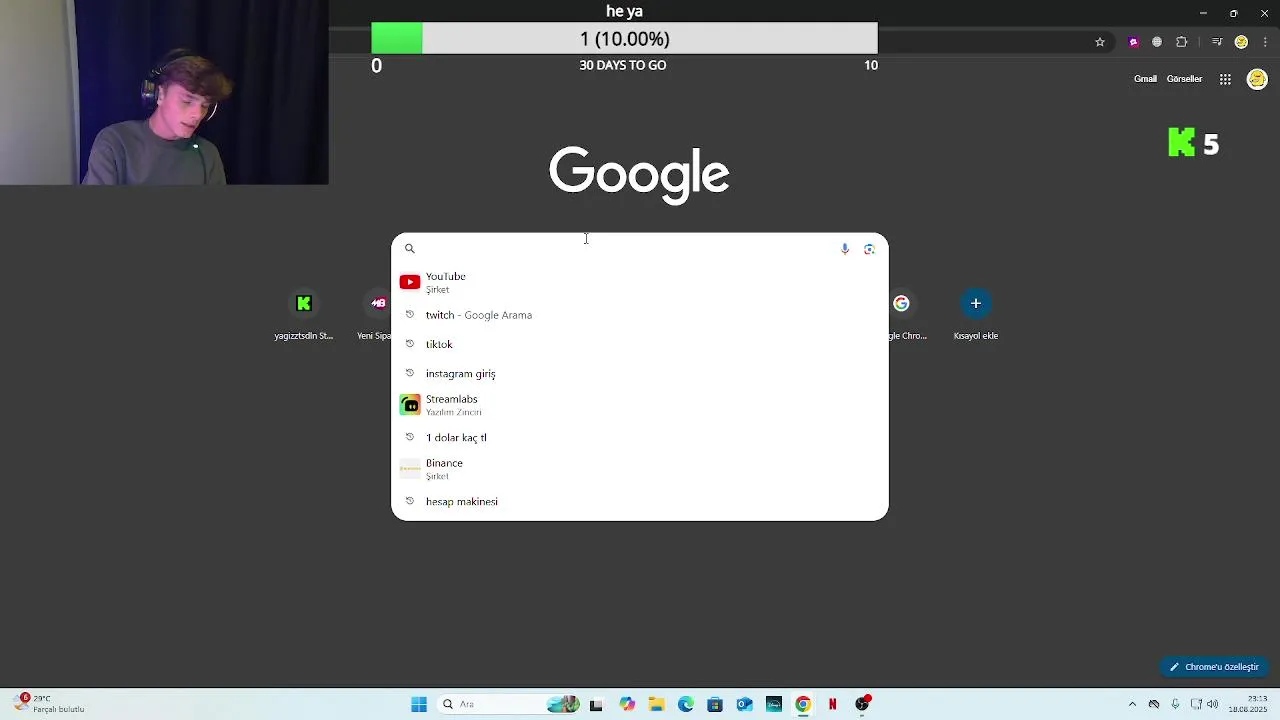Viewport: 1280px width, 720px height.
Task: Open the yagizztsdln Kick shortcut tile
Action: pos(304,314)
